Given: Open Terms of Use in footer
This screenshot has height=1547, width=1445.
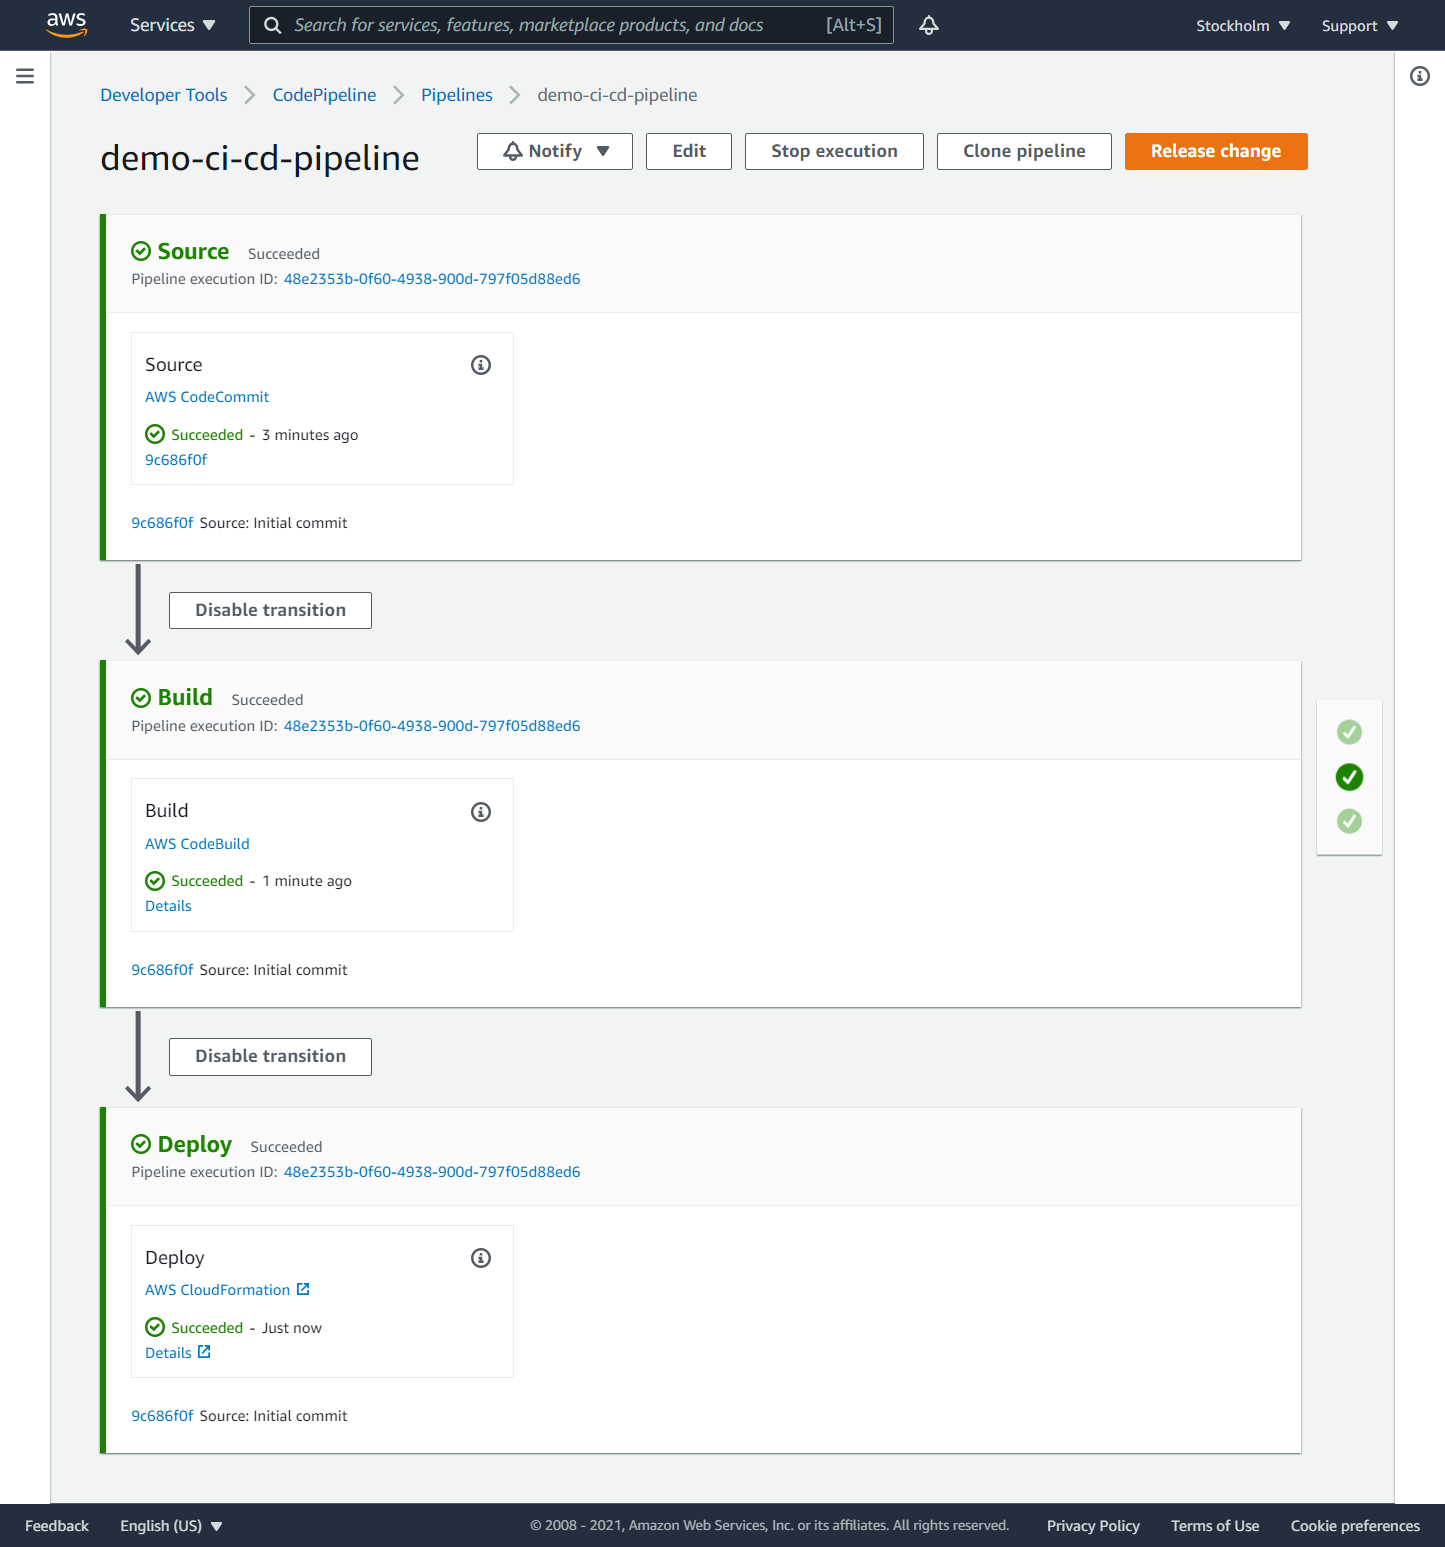Looking at the screenshot, I should pyautogui.click(x=1215, y=1526).
